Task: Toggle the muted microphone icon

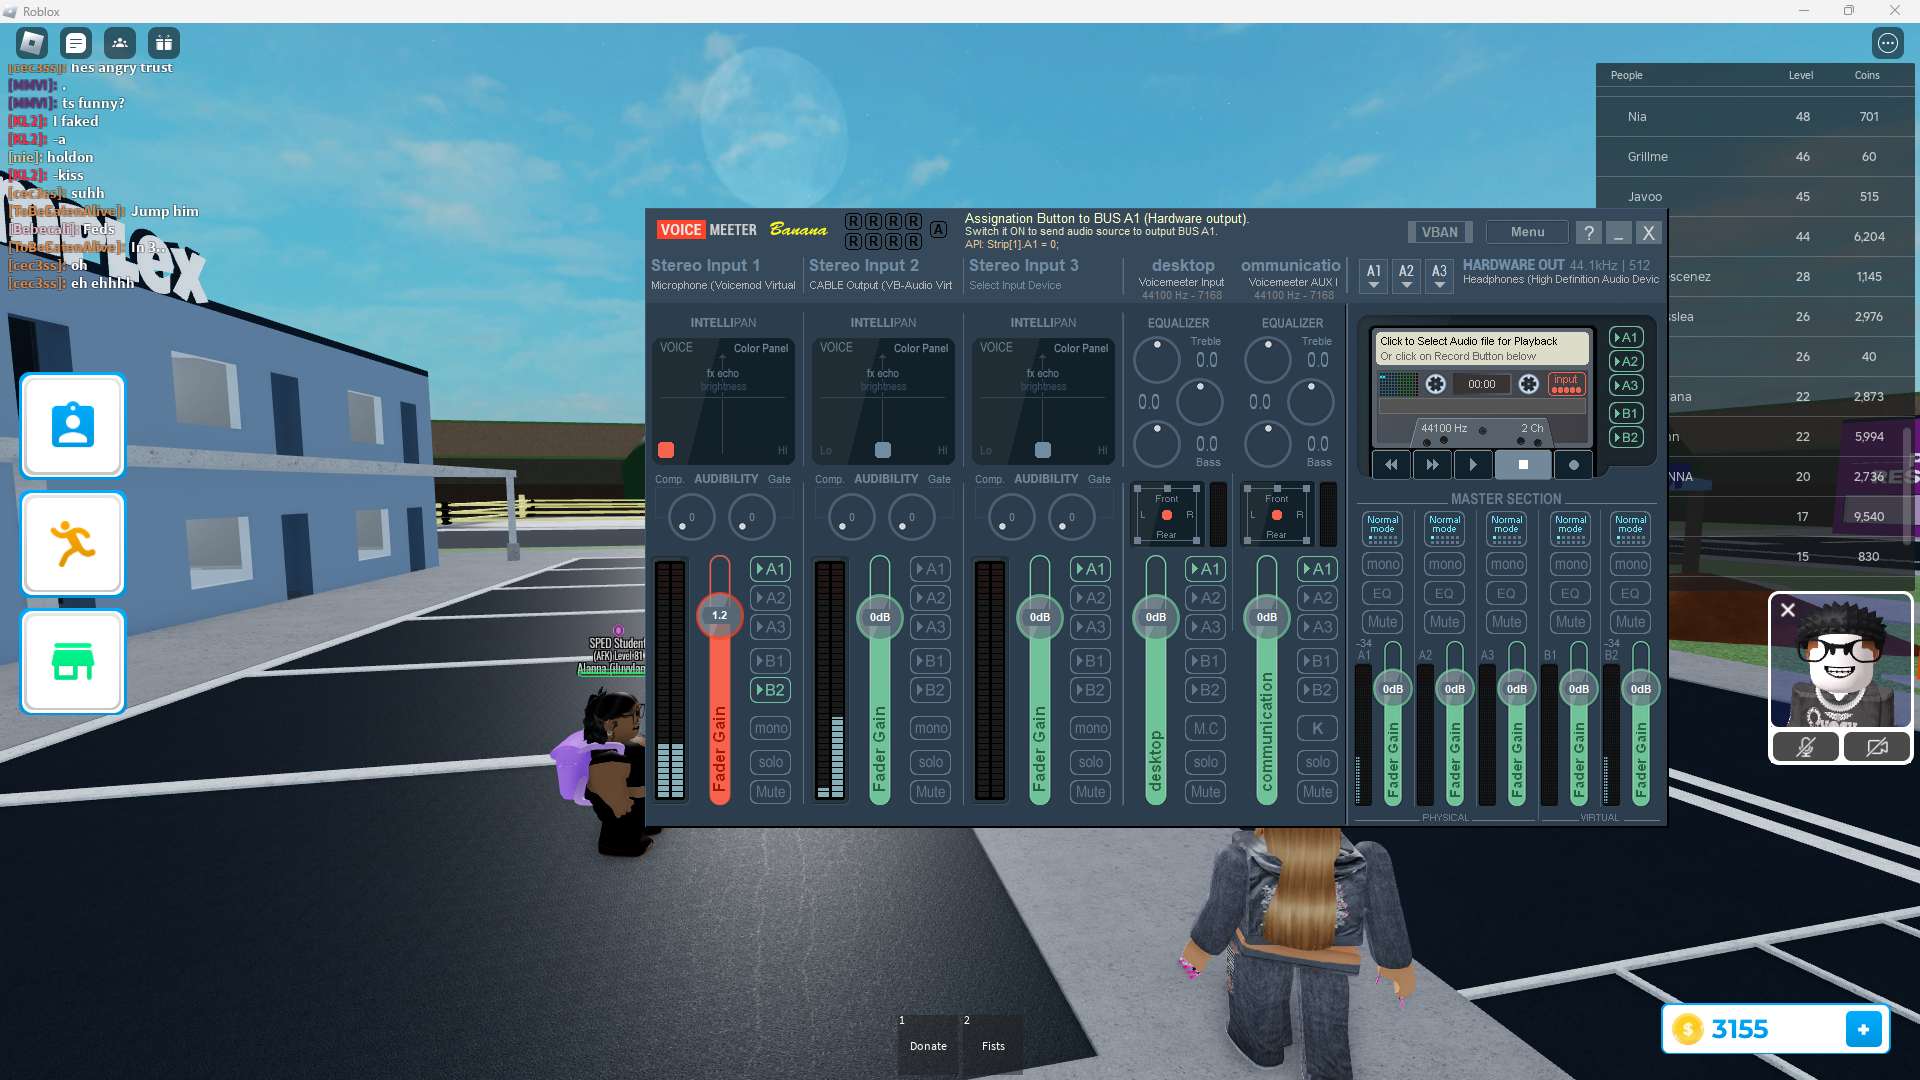Action: (x=1805, y=747)
